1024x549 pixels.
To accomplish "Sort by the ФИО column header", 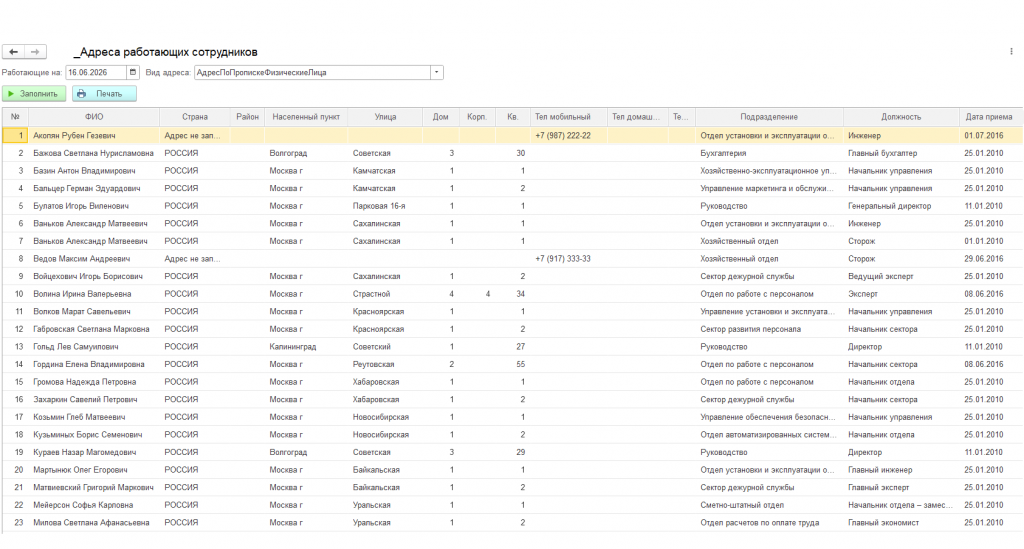I will click(x=94, y=117).
